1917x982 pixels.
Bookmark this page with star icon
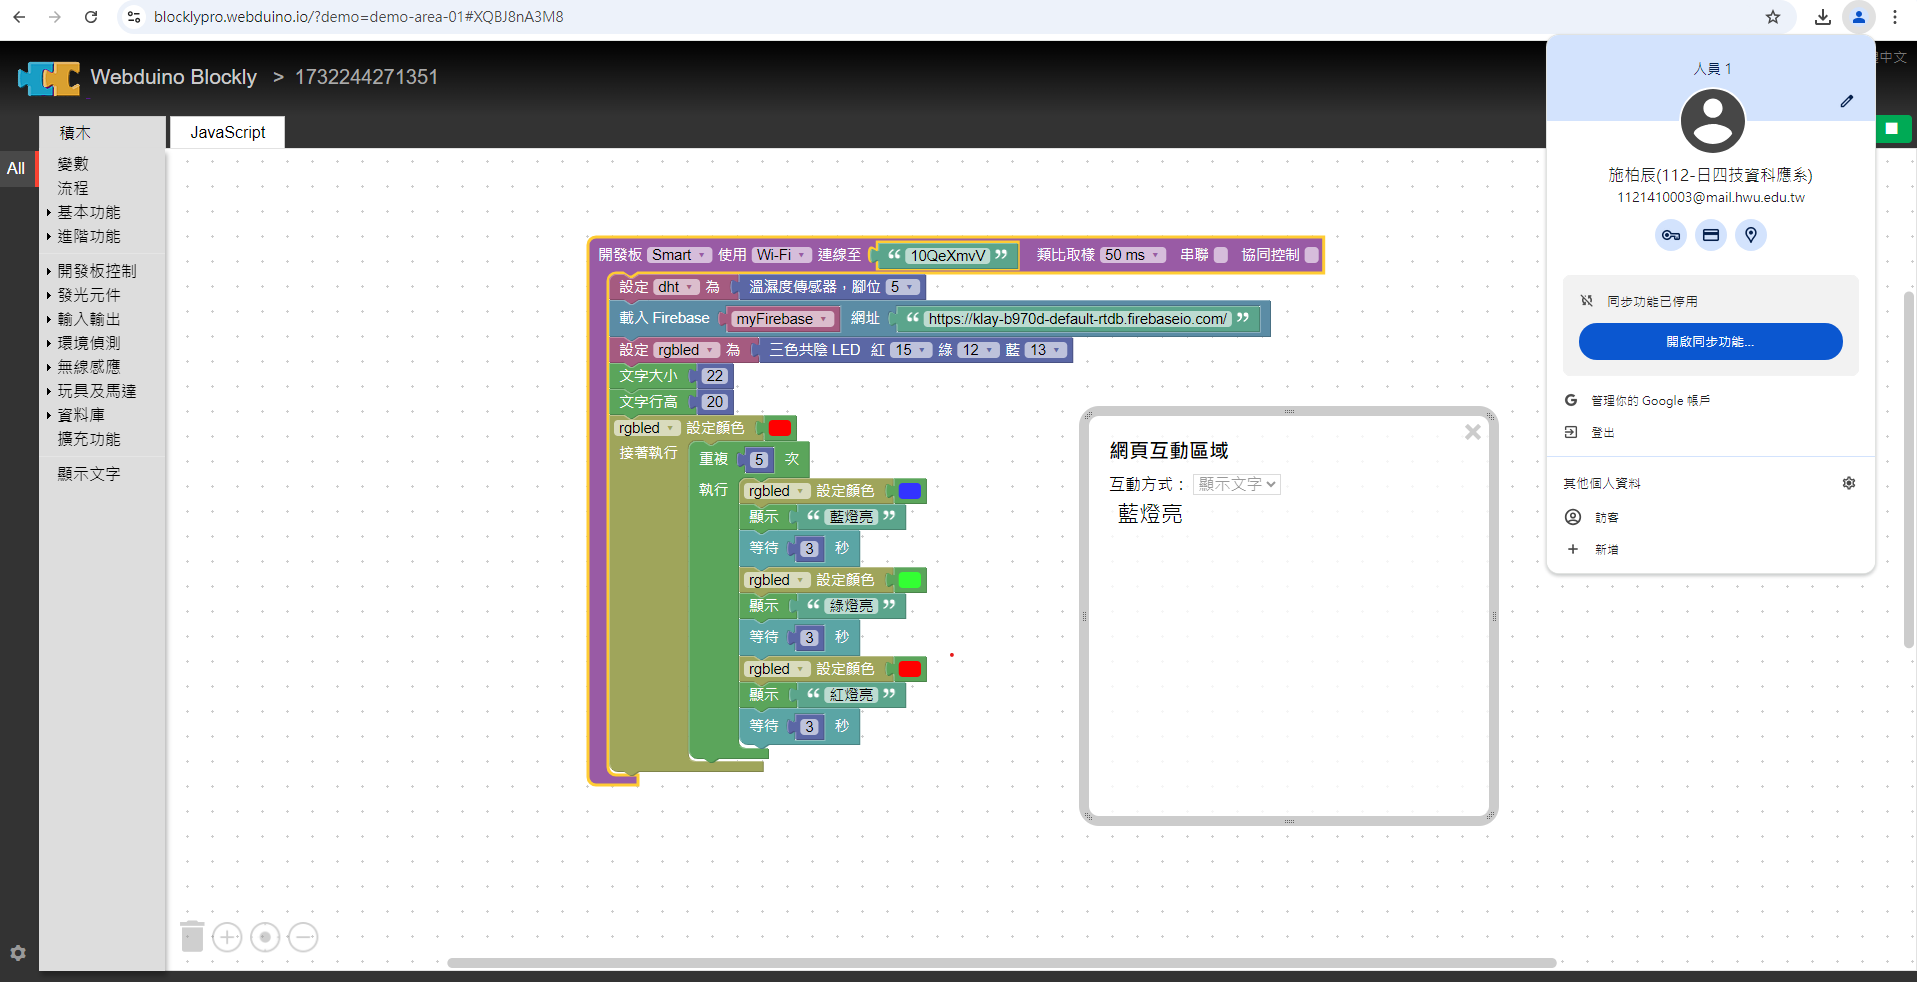(1772, 17)
